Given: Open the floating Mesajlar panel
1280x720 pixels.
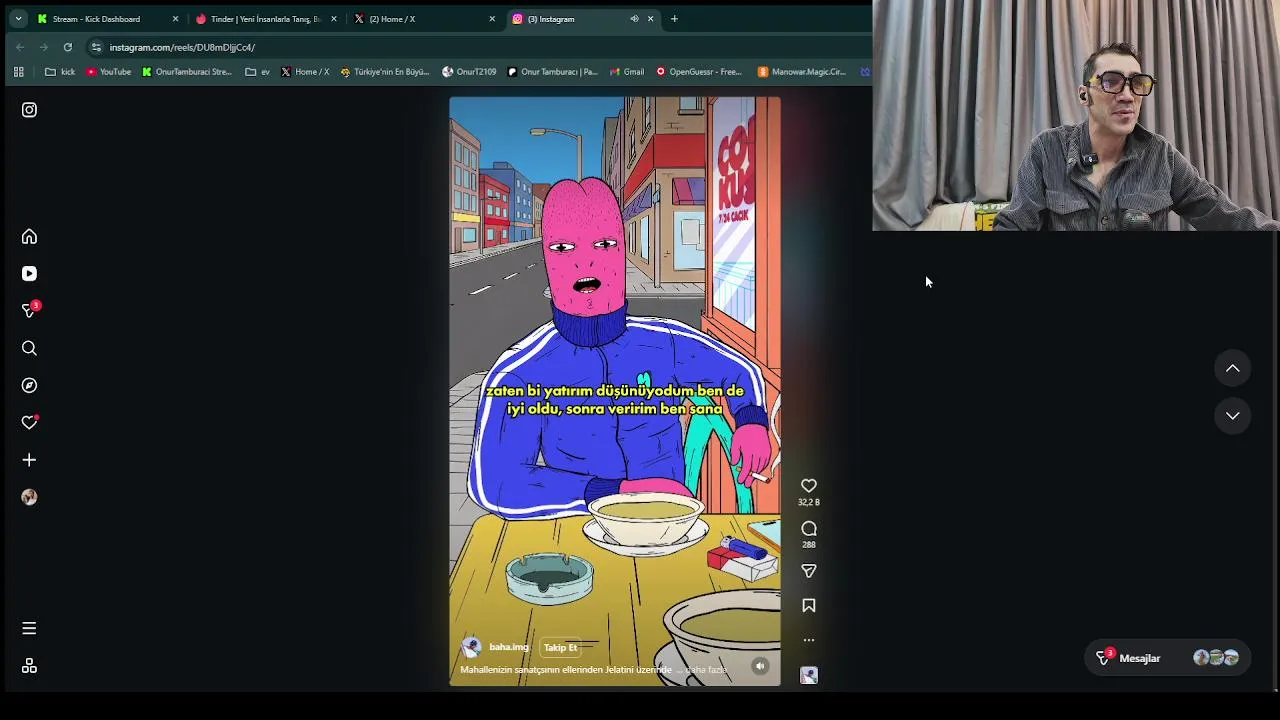Looking at the screenshot, I should pos(1167,658).
